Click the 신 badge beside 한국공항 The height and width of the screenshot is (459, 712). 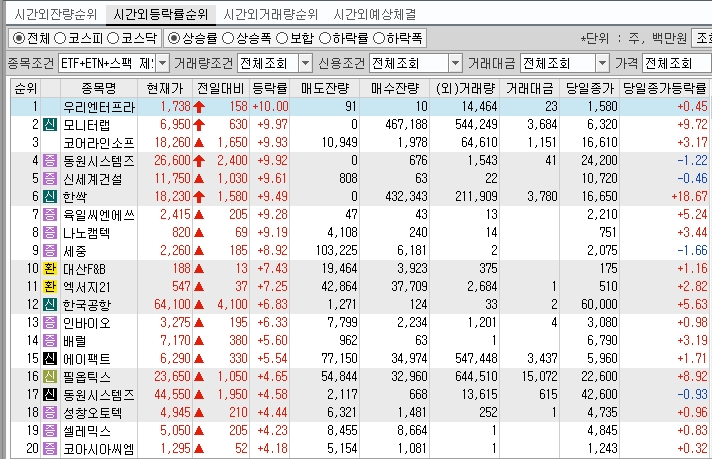(x=50, y=305)
